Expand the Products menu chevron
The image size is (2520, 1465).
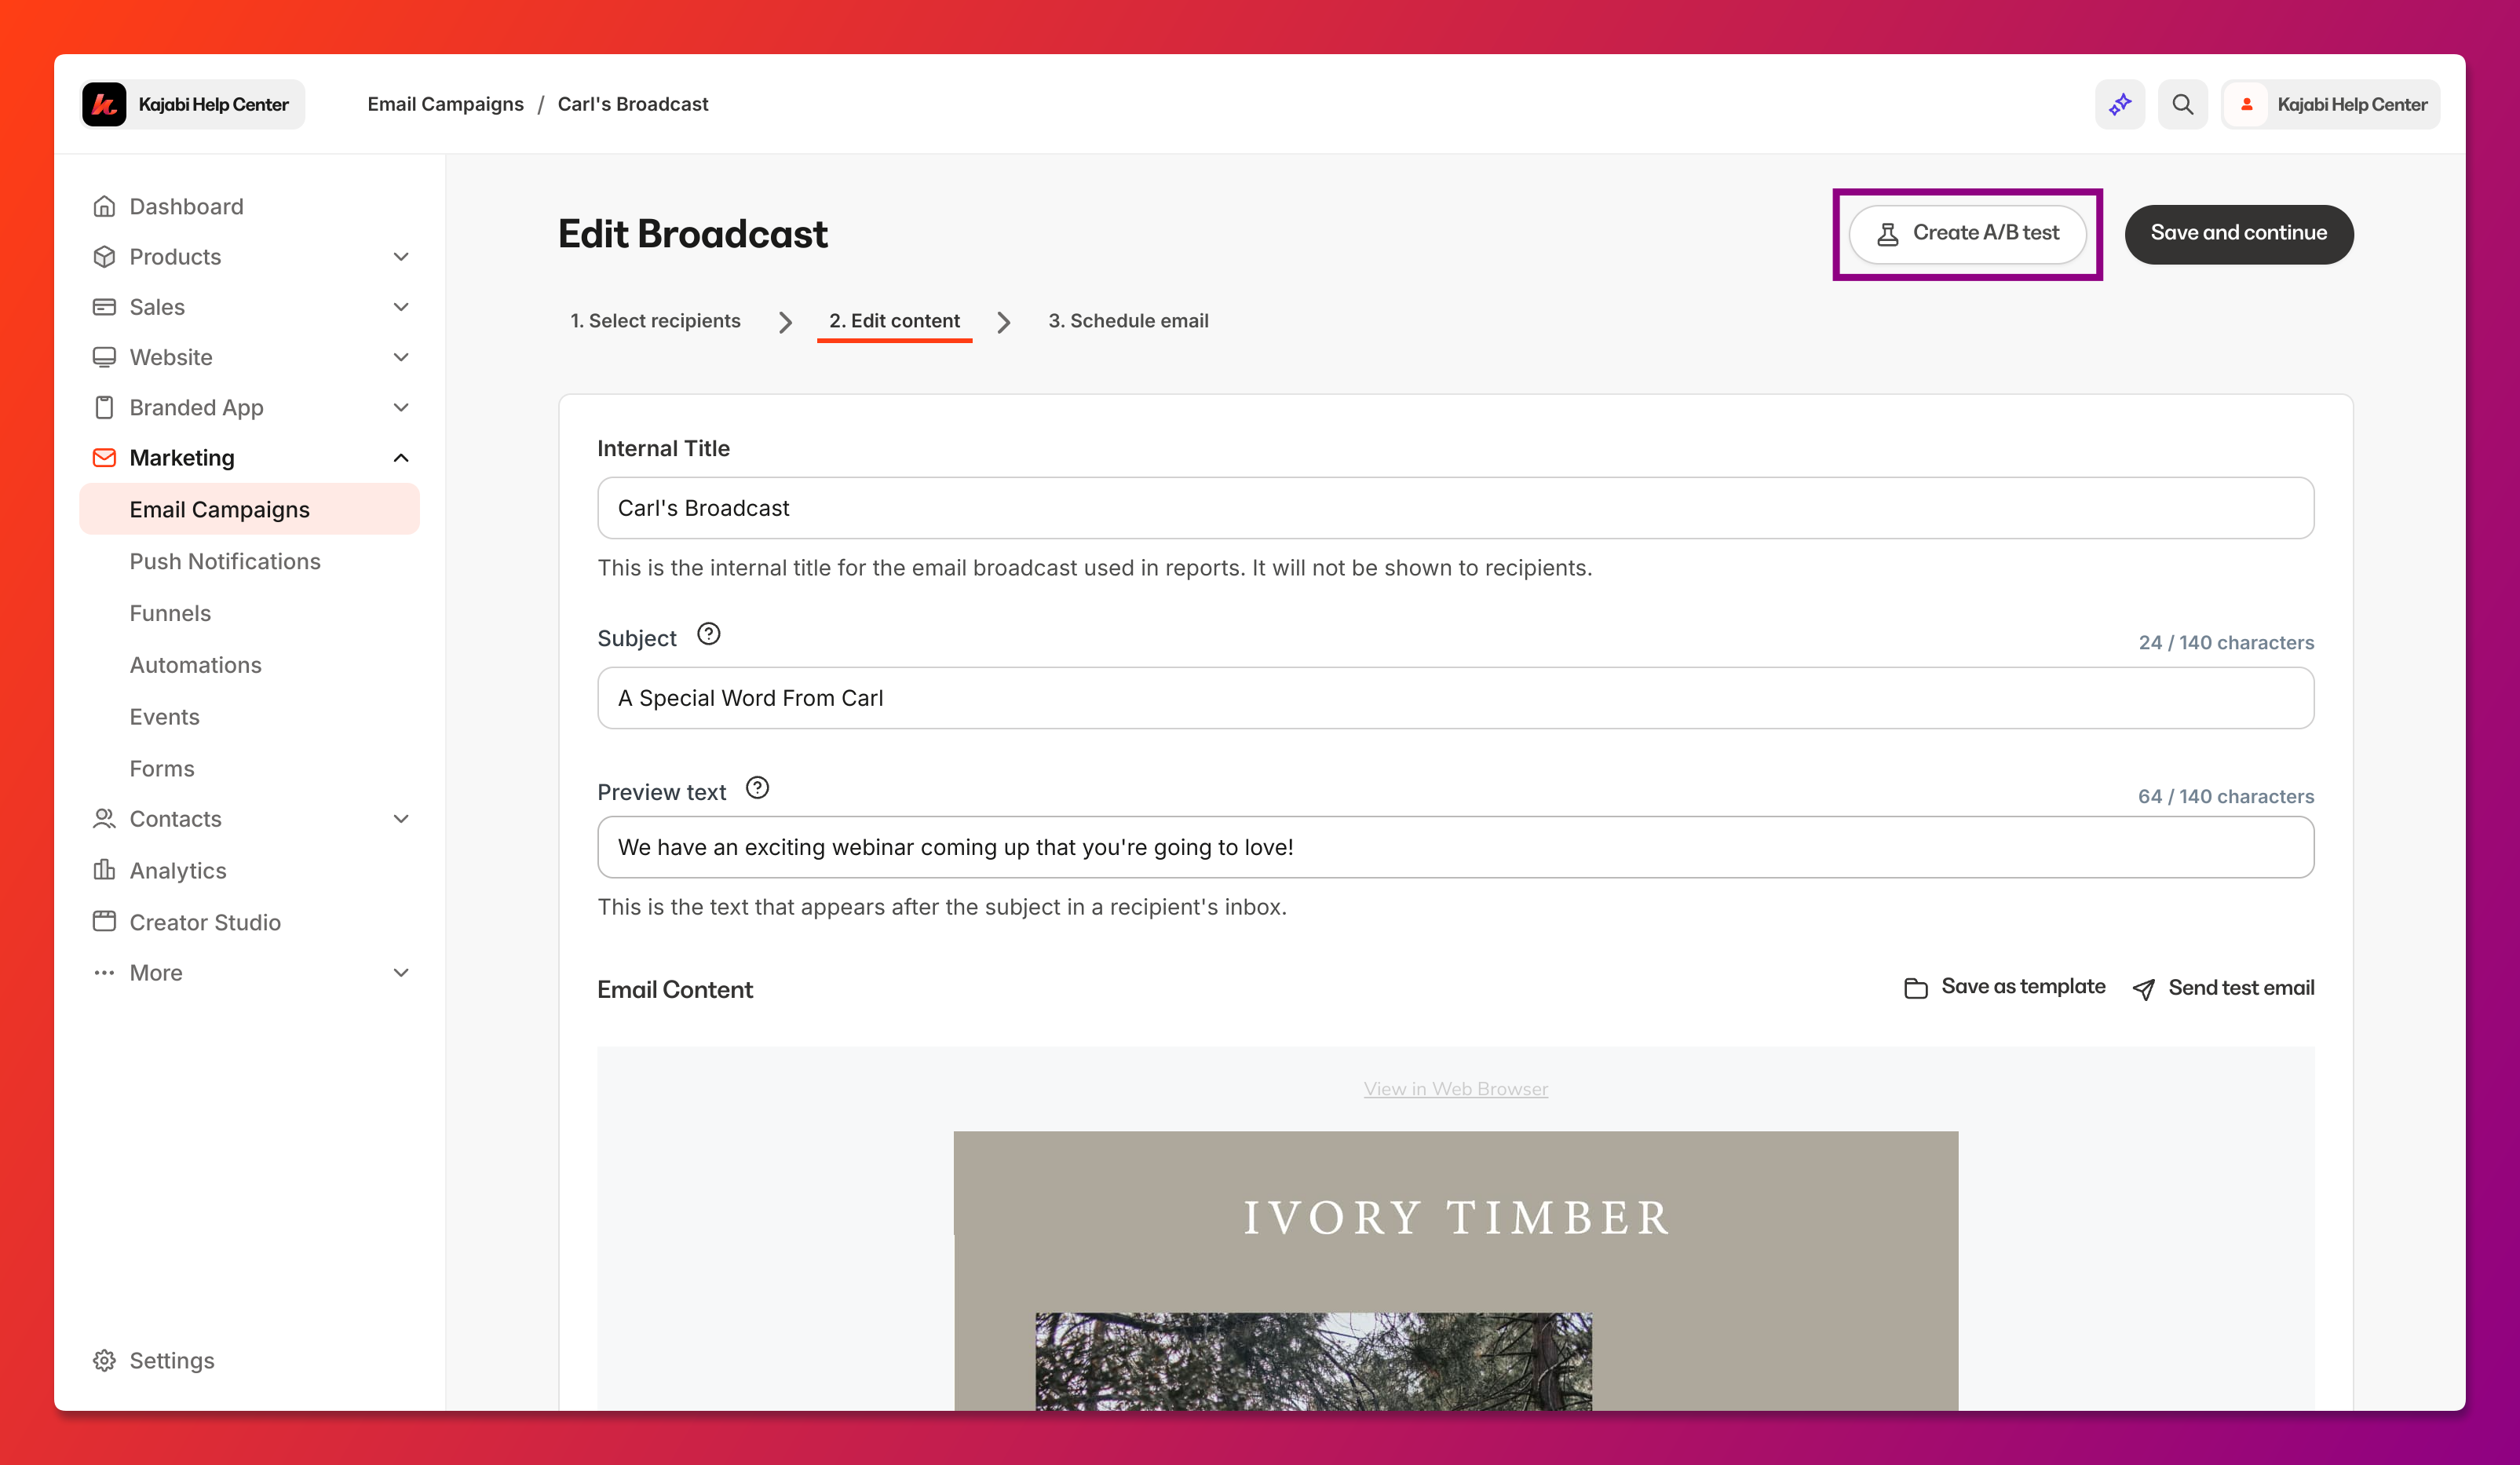(401, 256)
